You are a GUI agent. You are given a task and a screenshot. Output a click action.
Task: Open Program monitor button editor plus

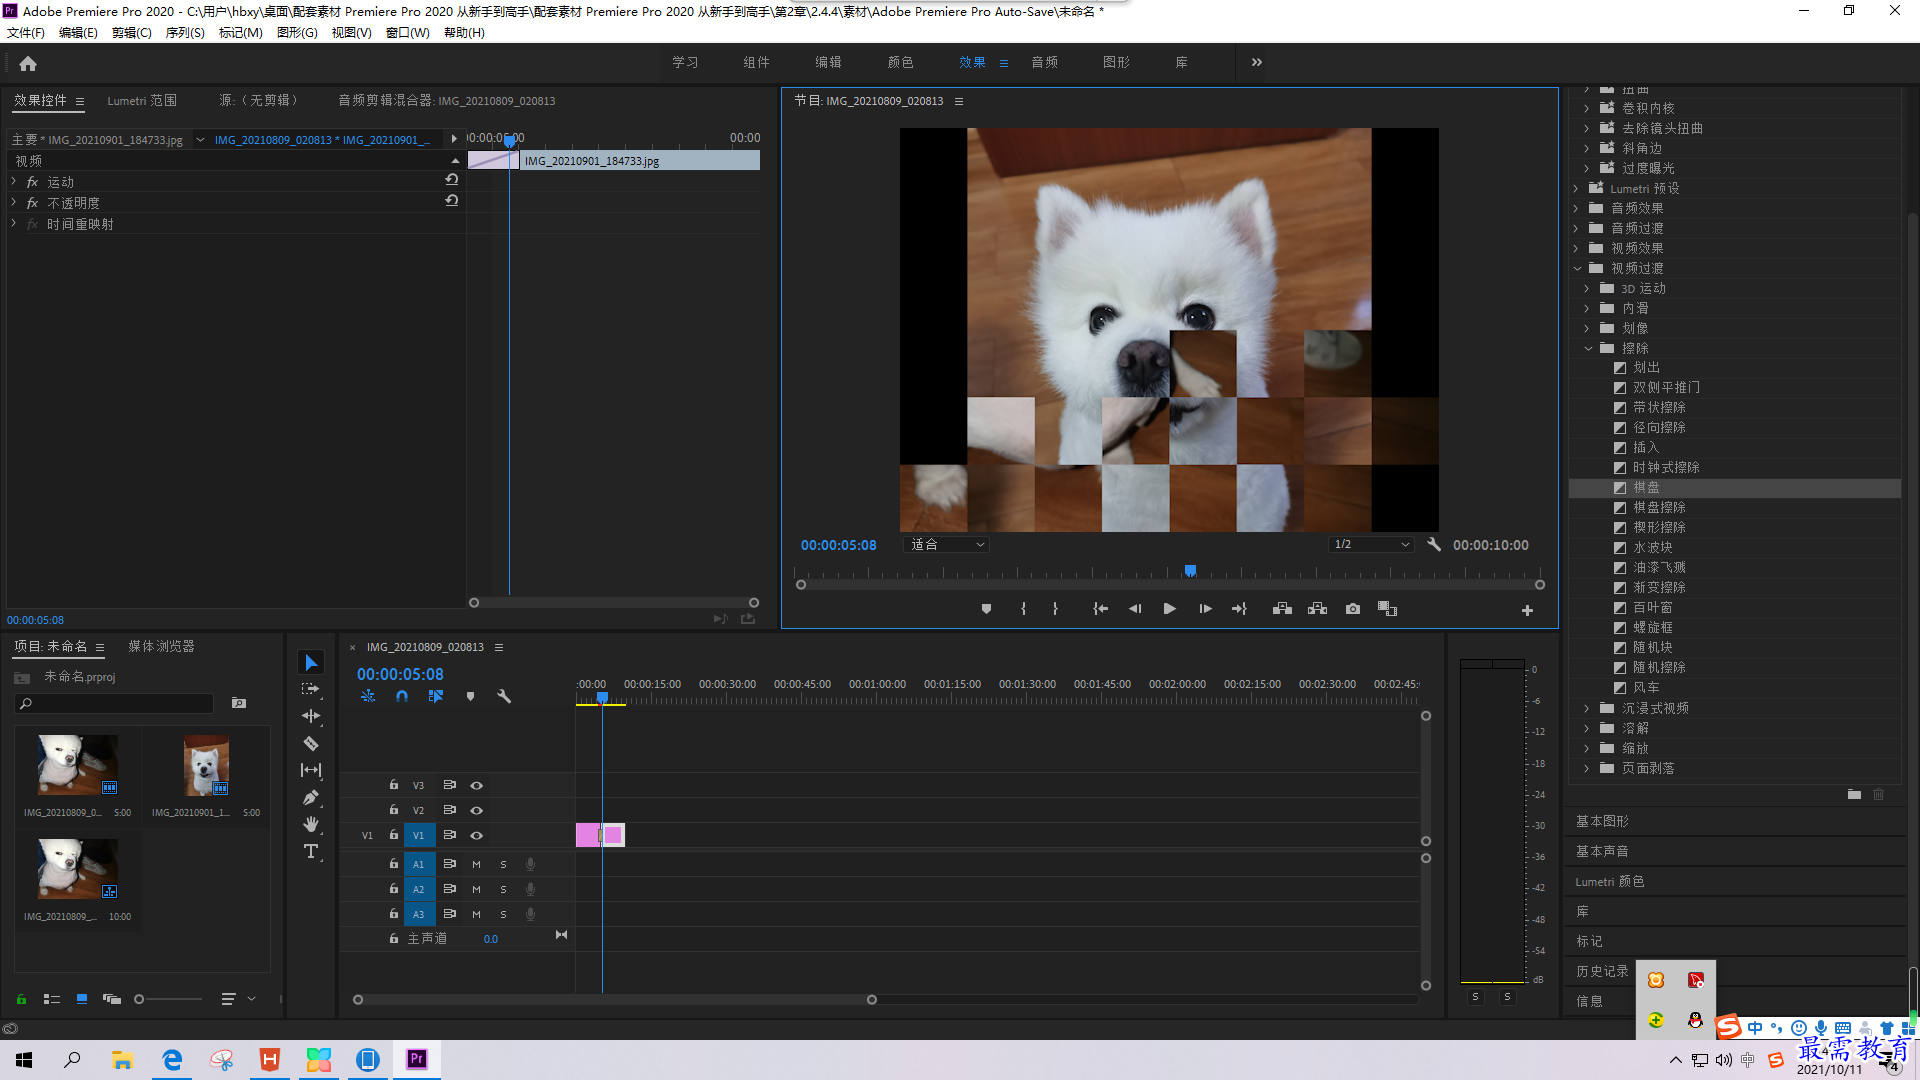point(1527,610)
